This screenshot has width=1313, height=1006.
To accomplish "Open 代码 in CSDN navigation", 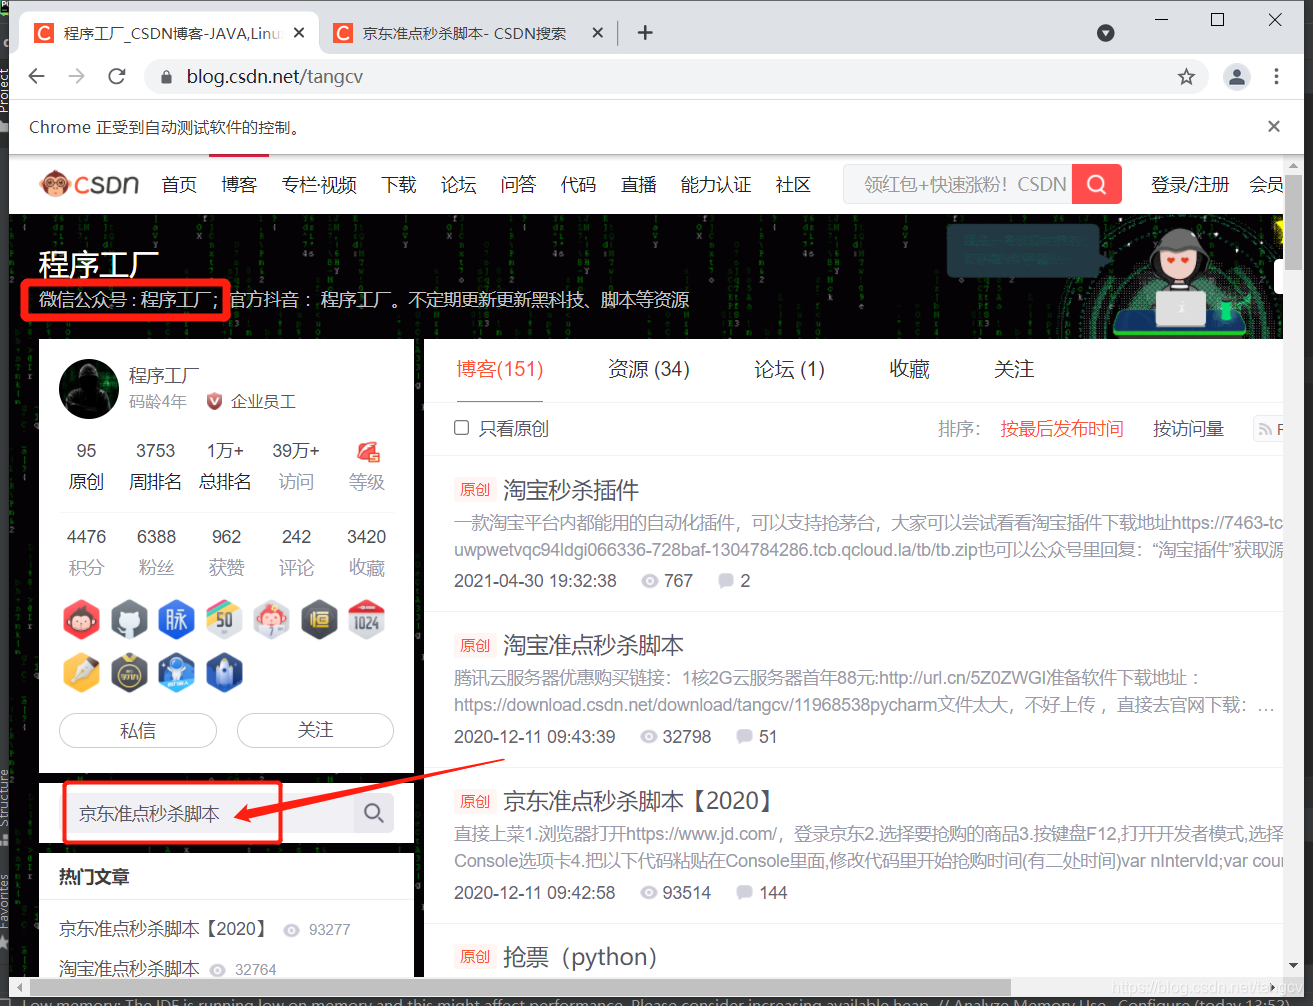I will click(578, 185).
